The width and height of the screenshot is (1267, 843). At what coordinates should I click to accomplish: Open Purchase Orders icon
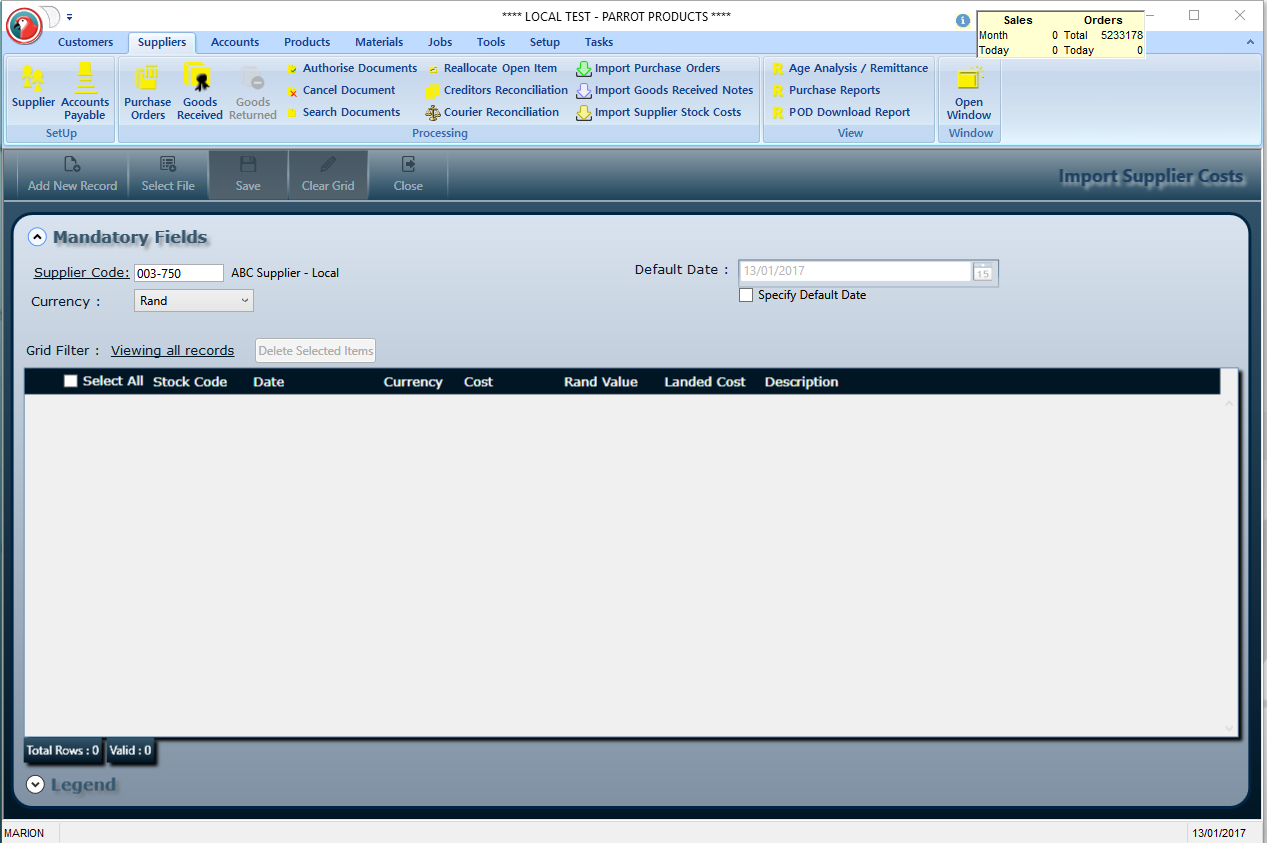(x=148, y=92)
